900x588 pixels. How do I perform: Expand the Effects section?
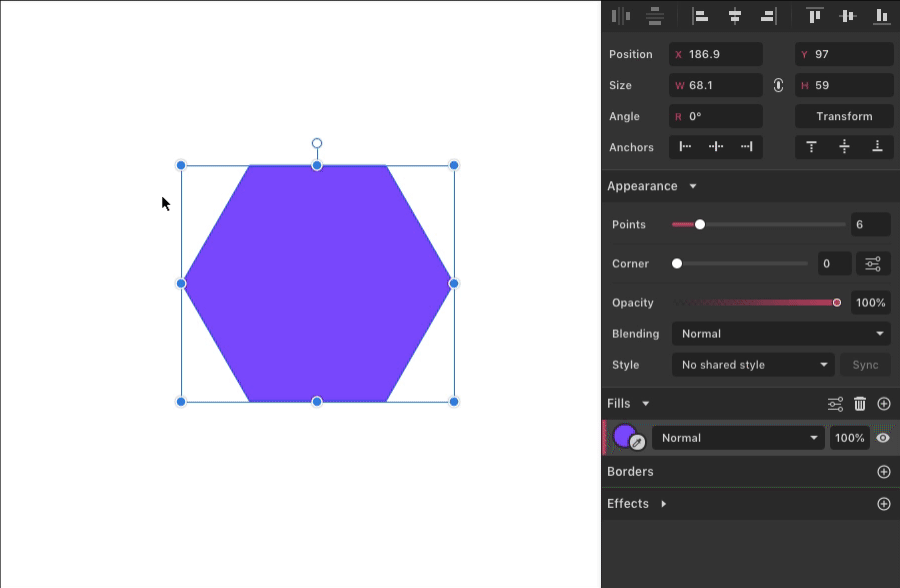663,504
